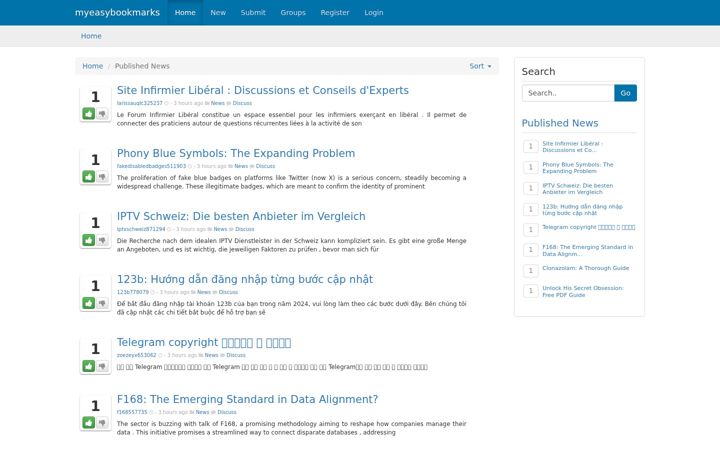Open sidebar link Clonazolam: A Thorough Guide
Image resolution: width=720 pixels, height=450 pixels.
(x=586, y=268)
